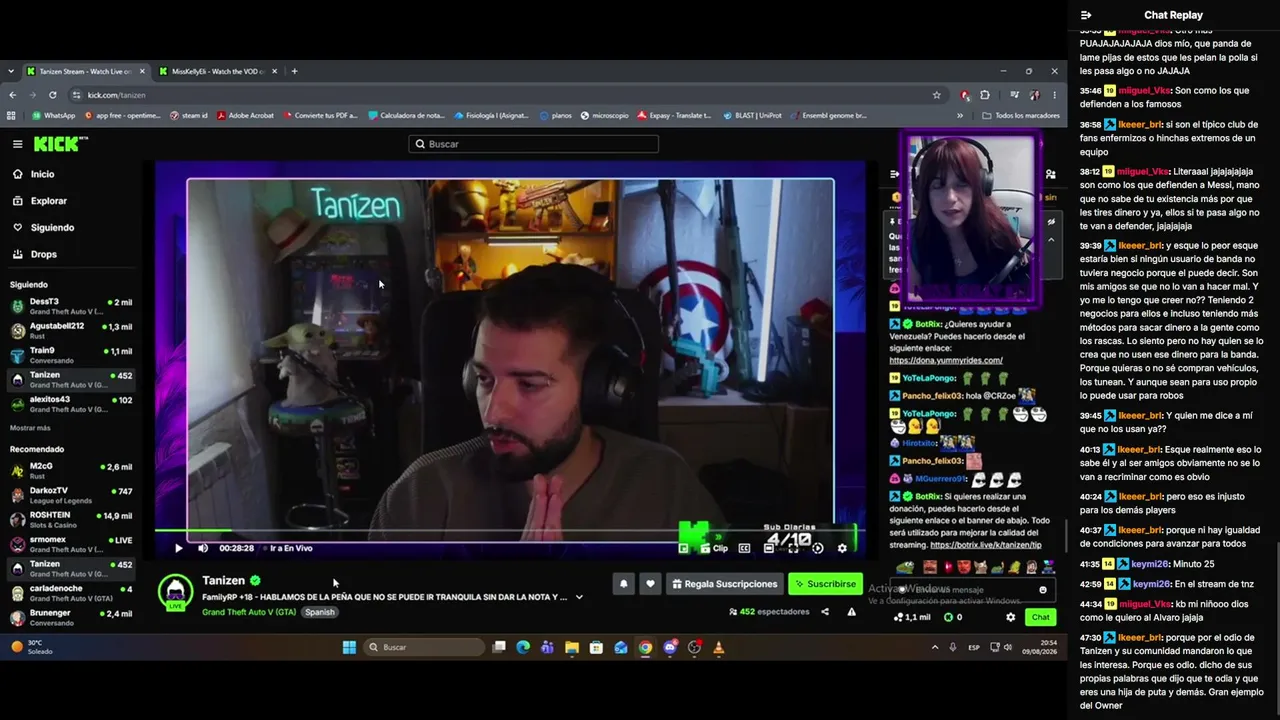Expand the stream title chevron

tap(579, 597)
